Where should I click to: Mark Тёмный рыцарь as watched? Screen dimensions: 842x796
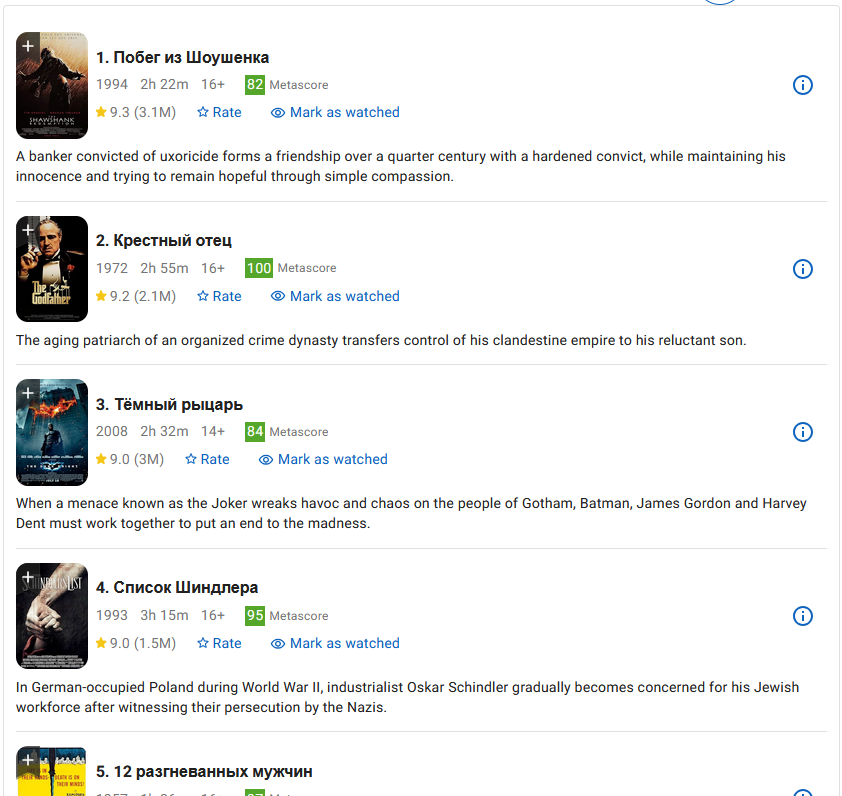323,459
